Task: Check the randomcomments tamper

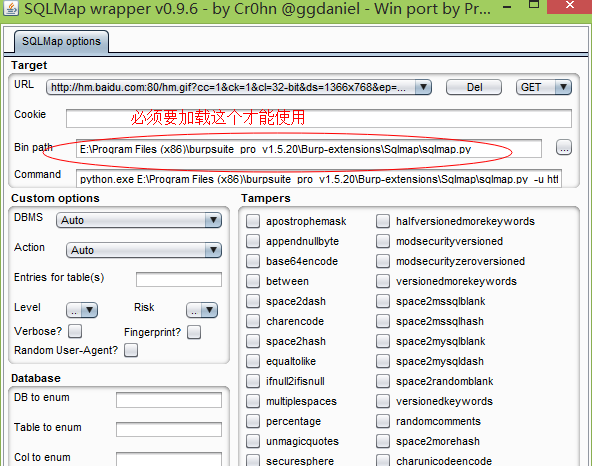Action: pos(383,421)
